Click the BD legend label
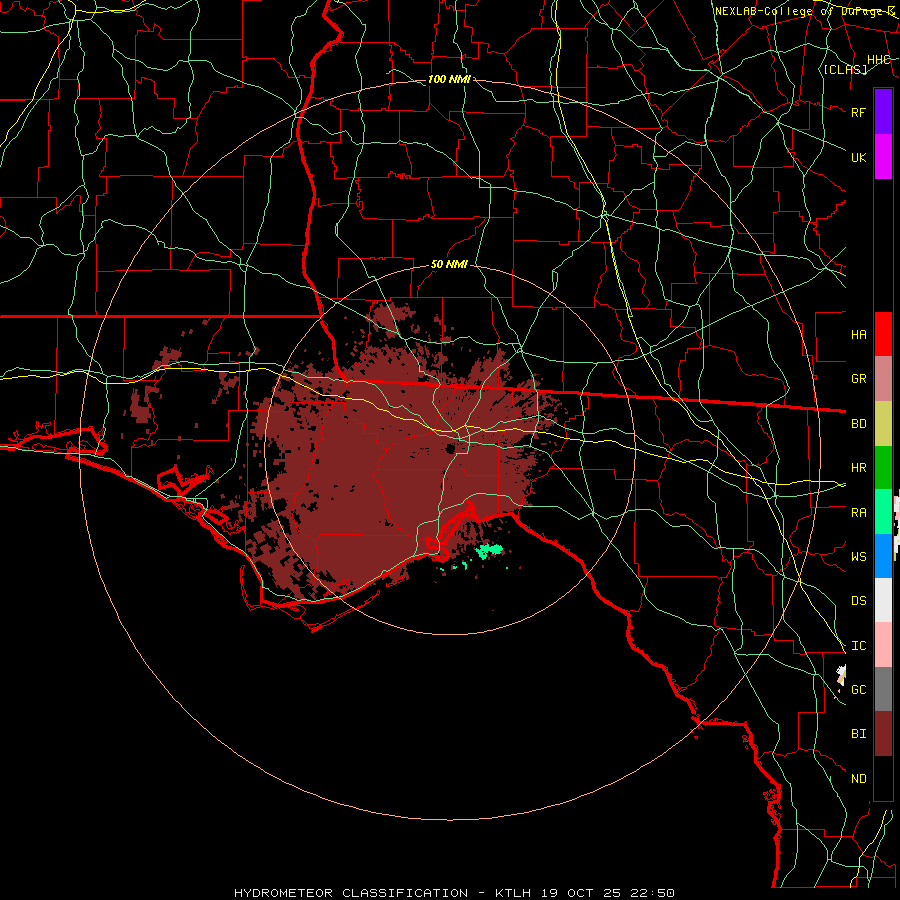900x900 pixels. [858, 424]
